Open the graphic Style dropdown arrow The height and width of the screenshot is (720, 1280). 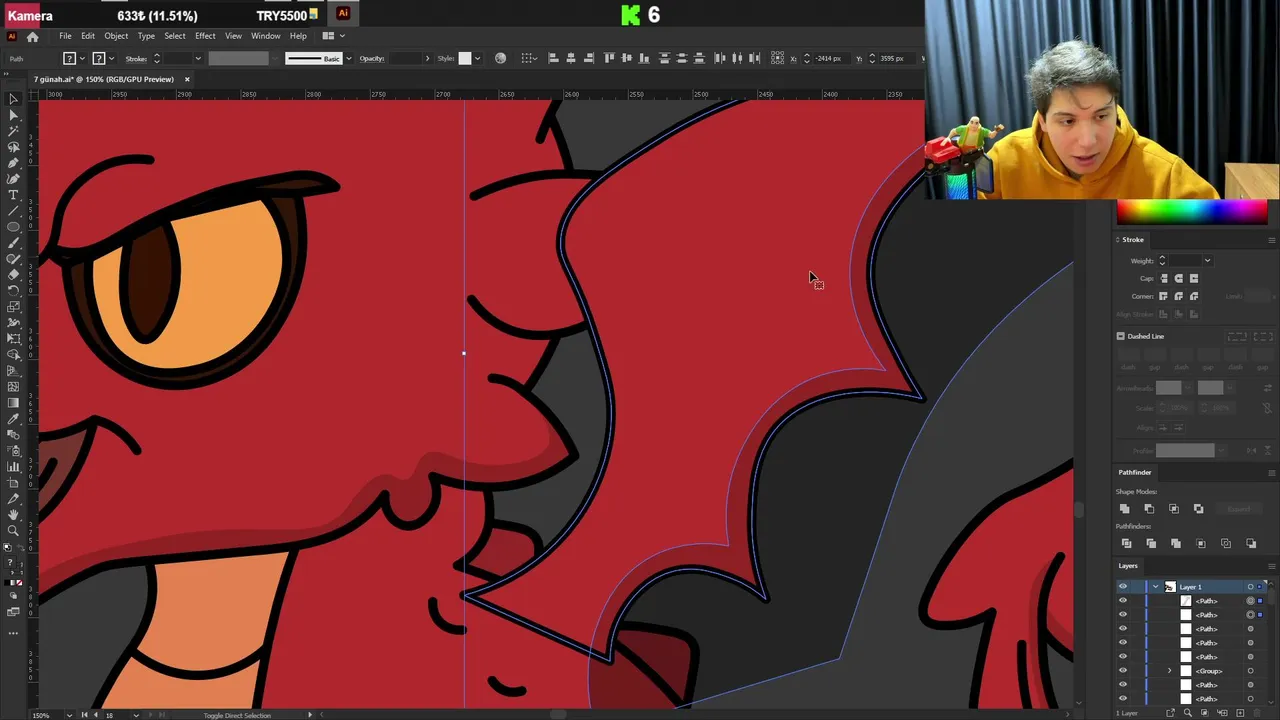tap(477, 58)
